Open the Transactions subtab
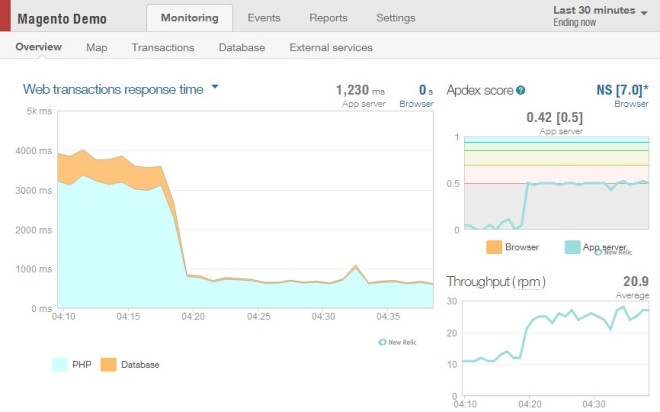The image size is (660, 412). click(163, 47)
